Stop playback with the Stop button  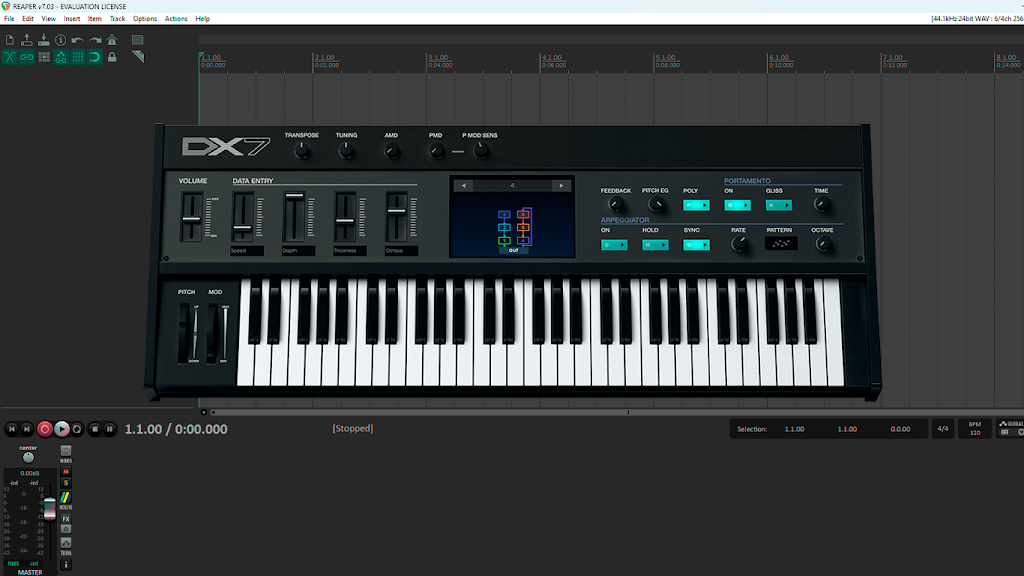tap(95, 429)
